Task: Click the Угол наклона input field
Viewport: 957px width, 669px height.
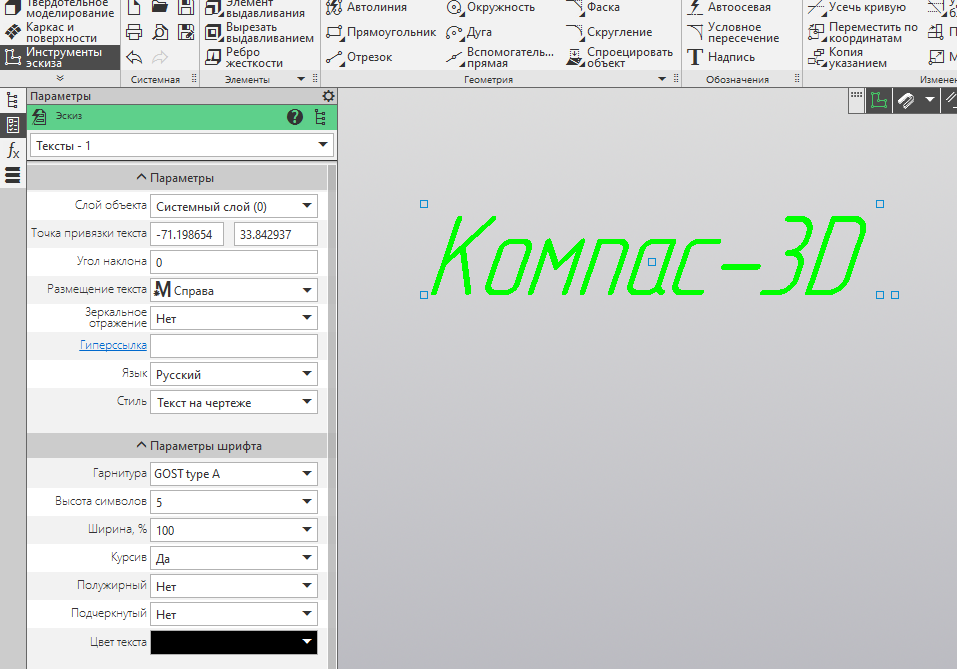Action: [x=234, y=262]
